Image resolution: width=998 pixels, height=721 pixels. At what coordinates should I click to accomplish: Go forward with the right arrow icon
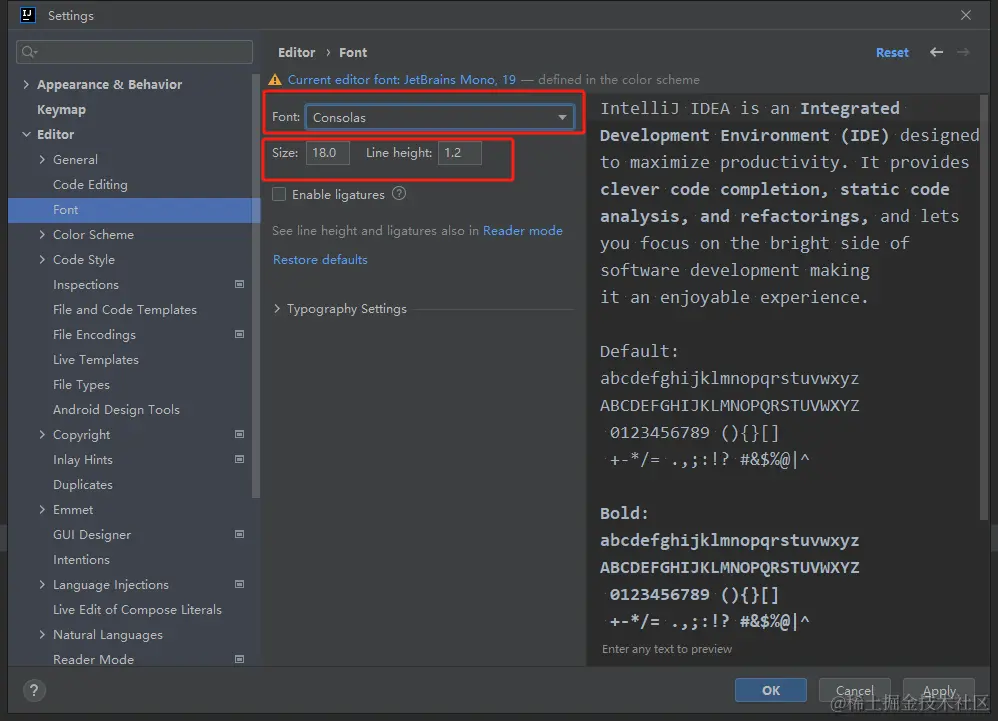click(x=963, y=52)
